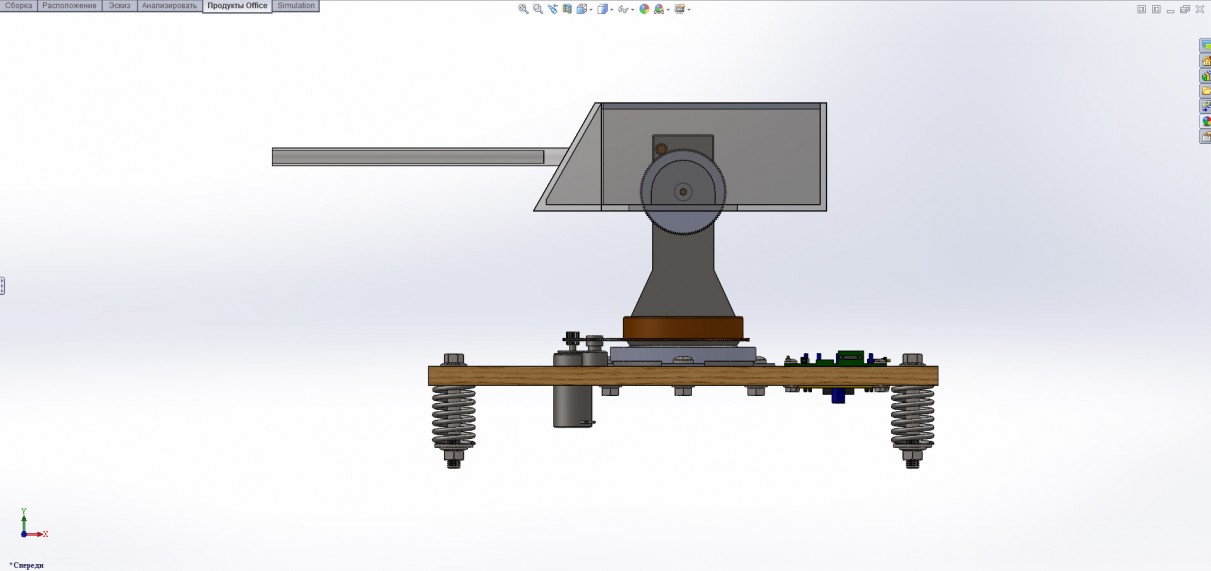Viewport: 1211px width, 571px height.
Task: Click the Section View icon
Action: tap(567, 9)
